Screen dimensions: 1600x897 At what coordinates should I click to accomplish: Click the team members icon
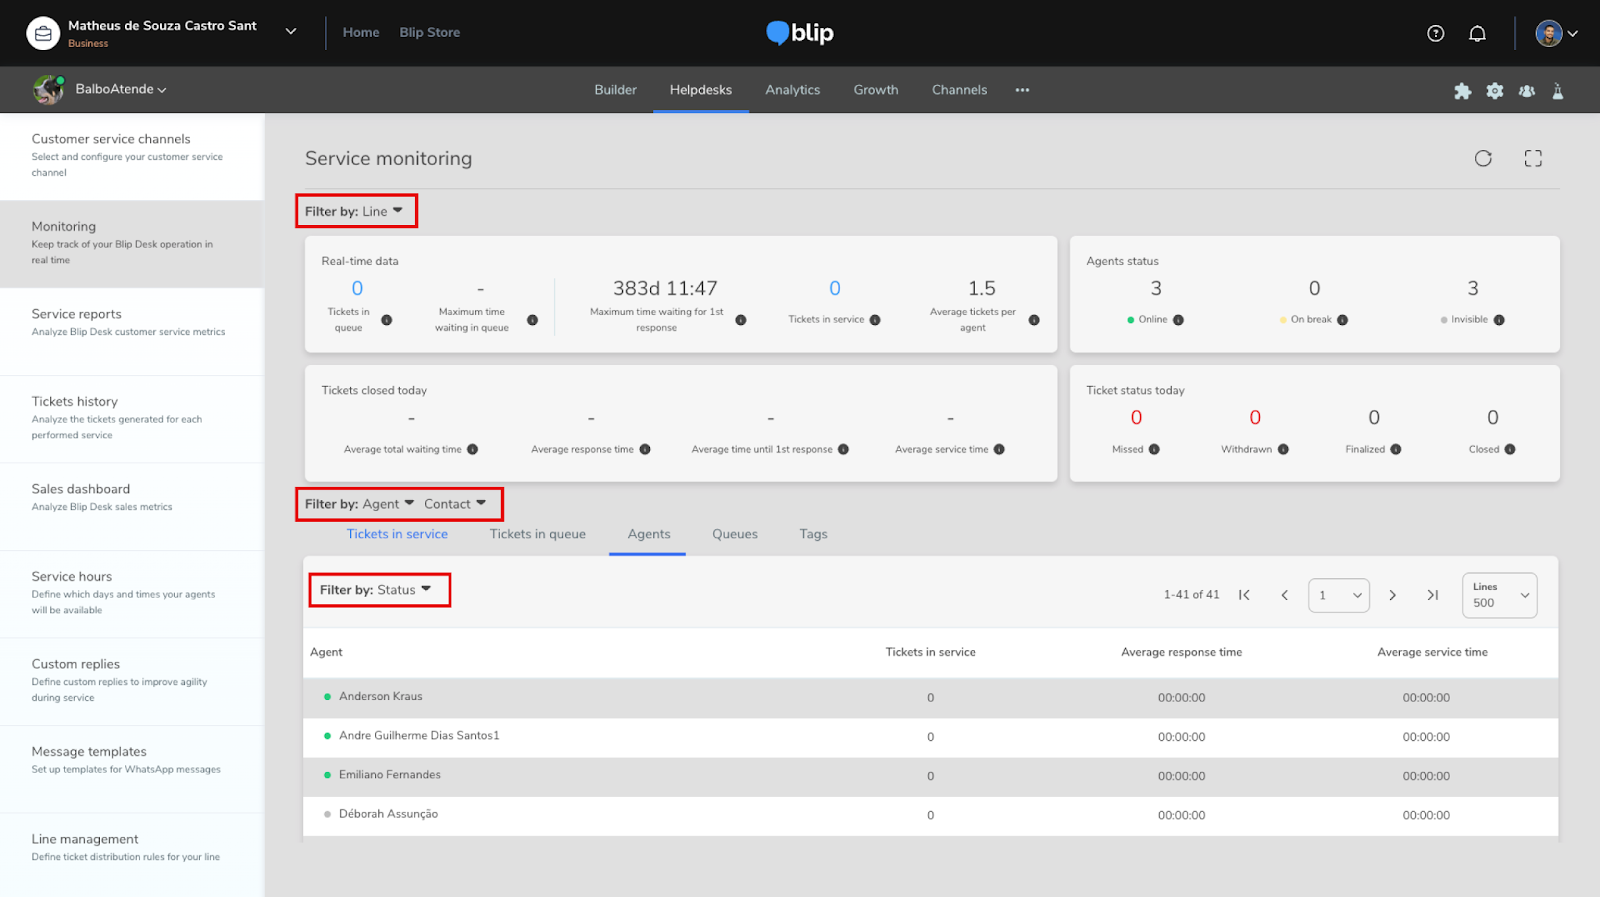point(1526,91)
